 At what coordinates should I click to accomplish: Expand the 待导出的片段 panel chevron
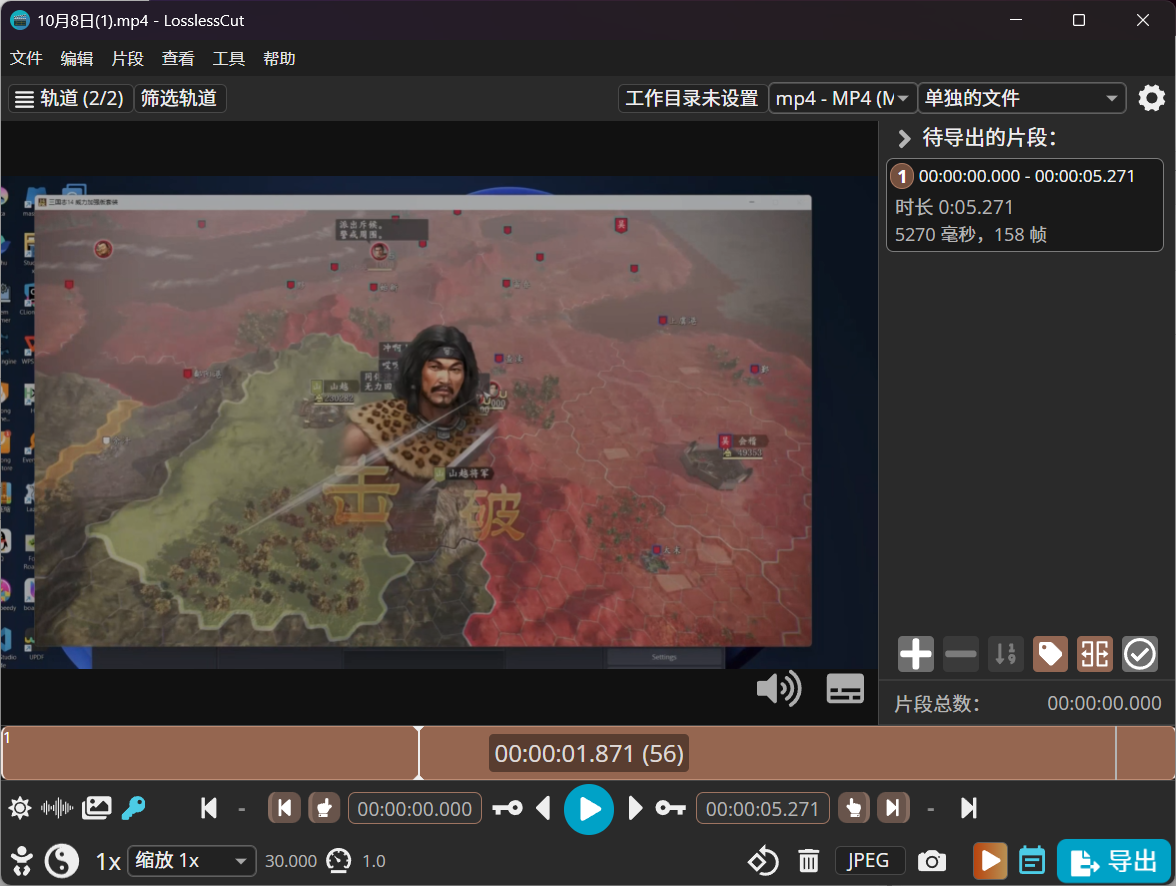point(904,138)
